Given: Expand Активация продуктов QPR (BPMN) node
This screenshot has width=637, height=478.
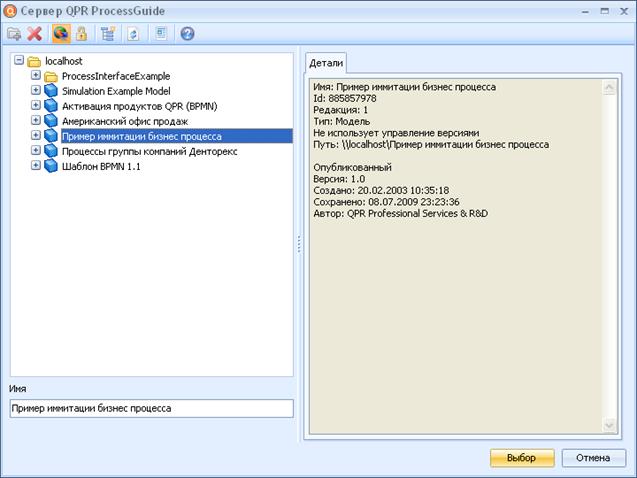Looking at the screenshot, I should [x=36, y=105].
